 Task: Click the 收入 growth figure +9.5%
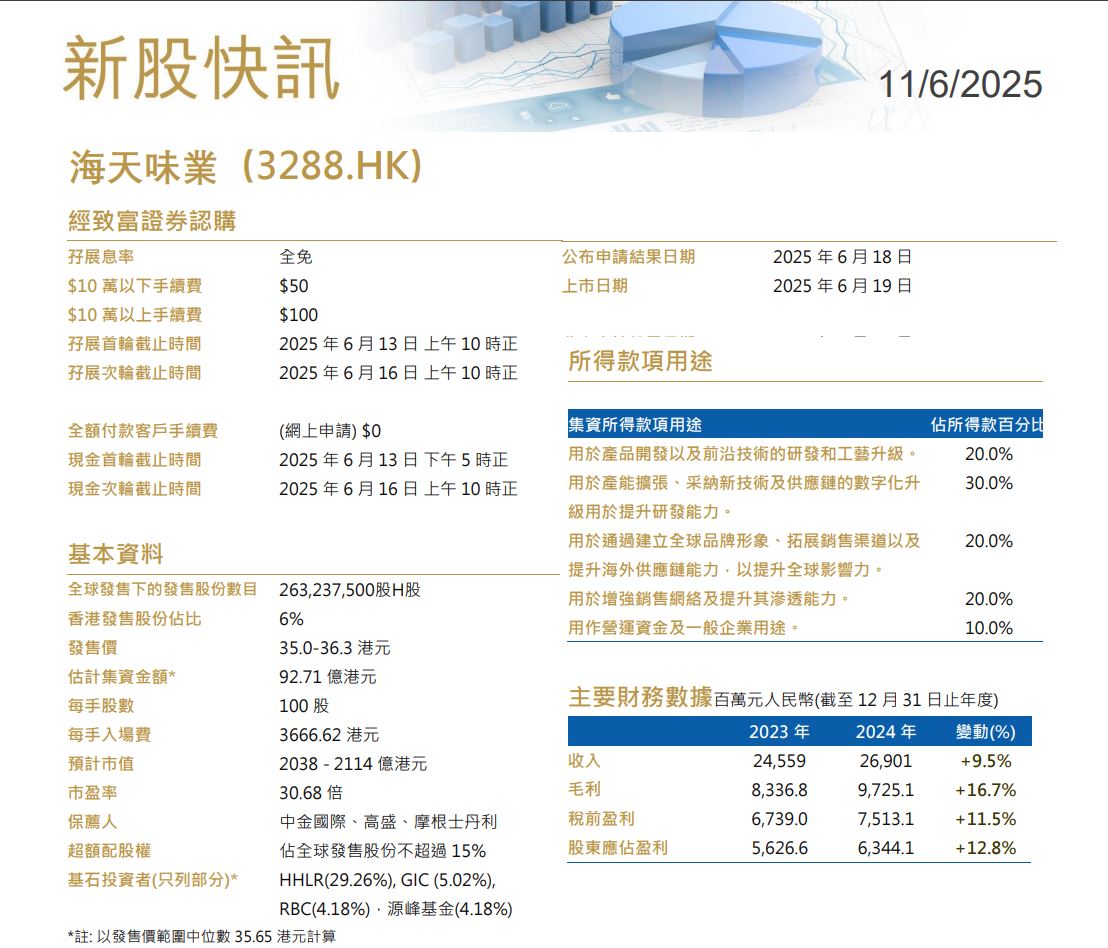(985, 761)
